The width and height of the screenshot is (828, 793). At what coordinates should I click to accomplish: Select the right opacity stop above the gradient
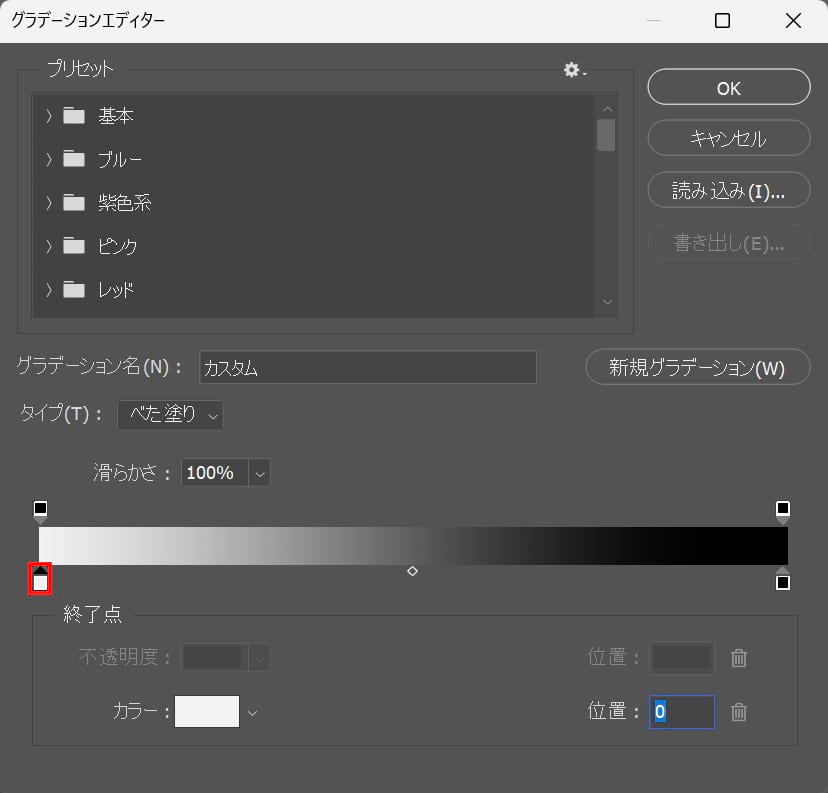coord(785,509)
